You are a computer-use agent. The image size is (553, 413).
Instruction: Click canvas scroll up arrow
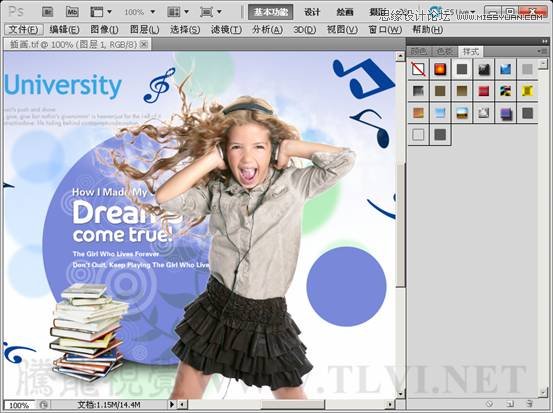[x=400, y=56]
